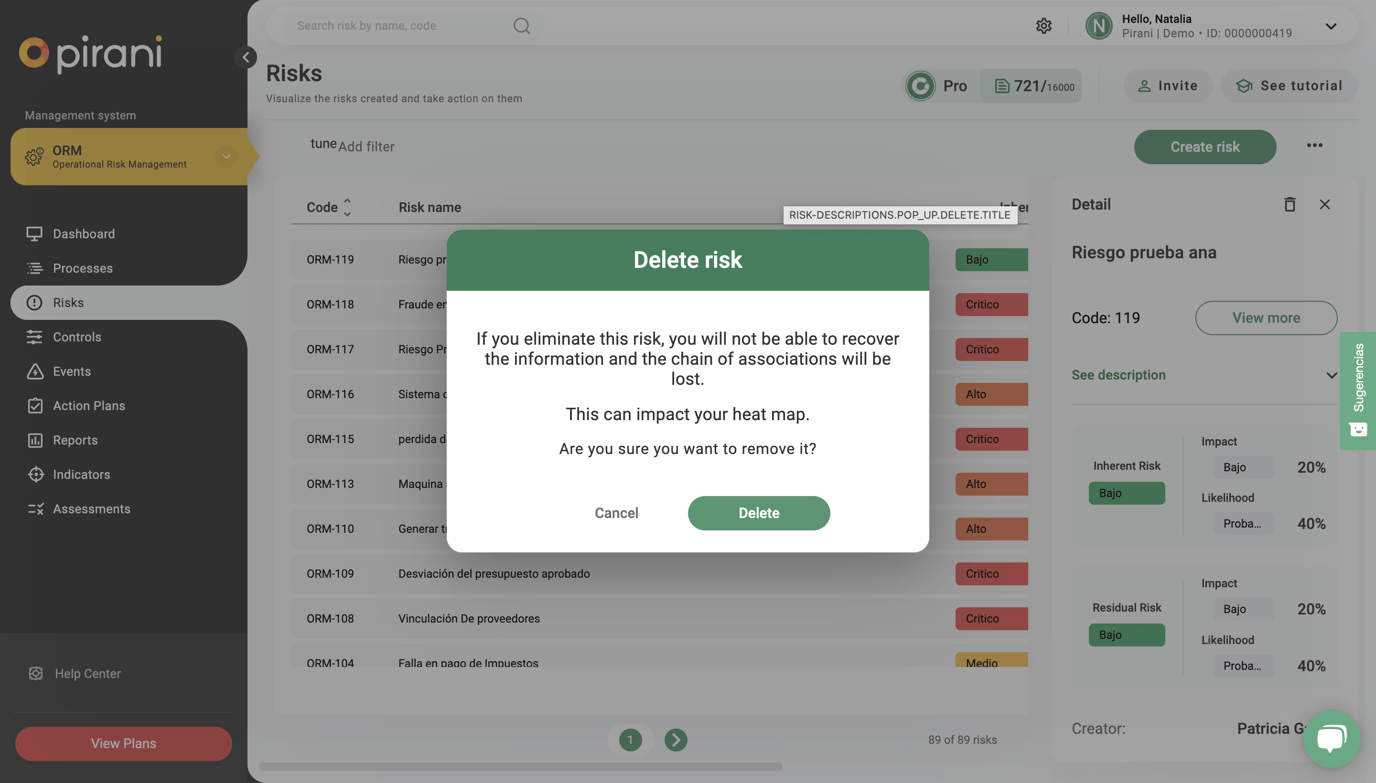1376x783 pixels.
Task: Click the search magnifier icon
Action: tap(522, 26)
